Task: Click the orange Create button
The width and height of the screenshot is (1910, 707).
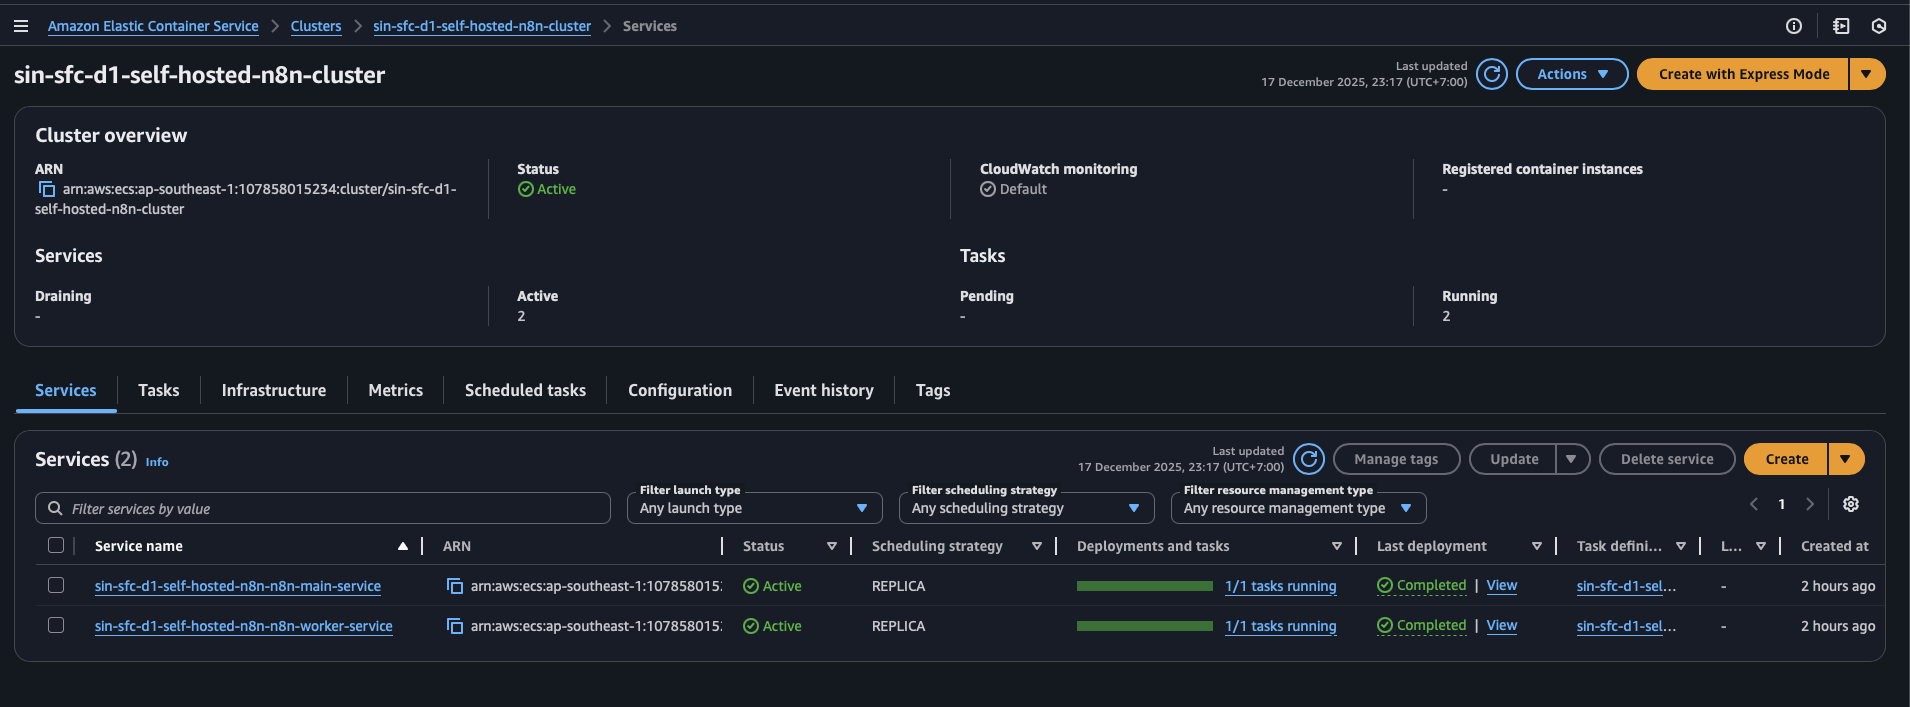Action: [1786, 459]
